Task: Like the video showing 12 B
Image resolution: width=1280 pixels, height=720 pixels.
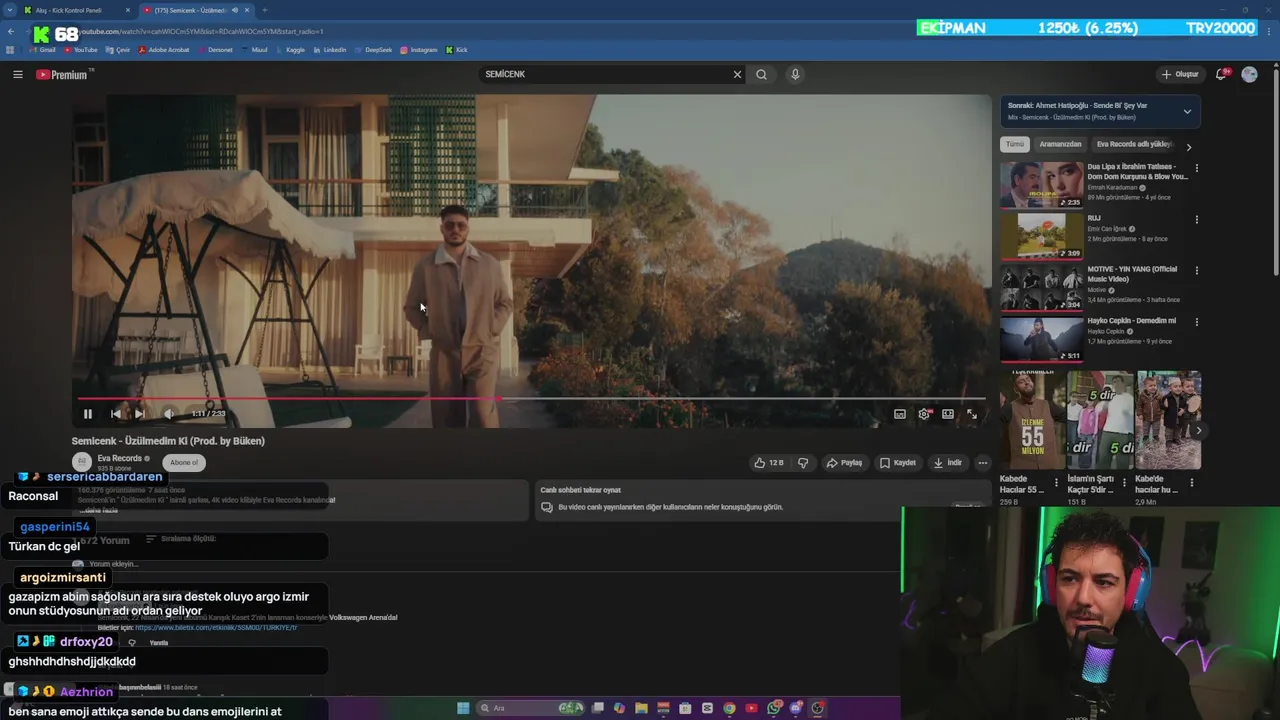Action: point(768,463)
